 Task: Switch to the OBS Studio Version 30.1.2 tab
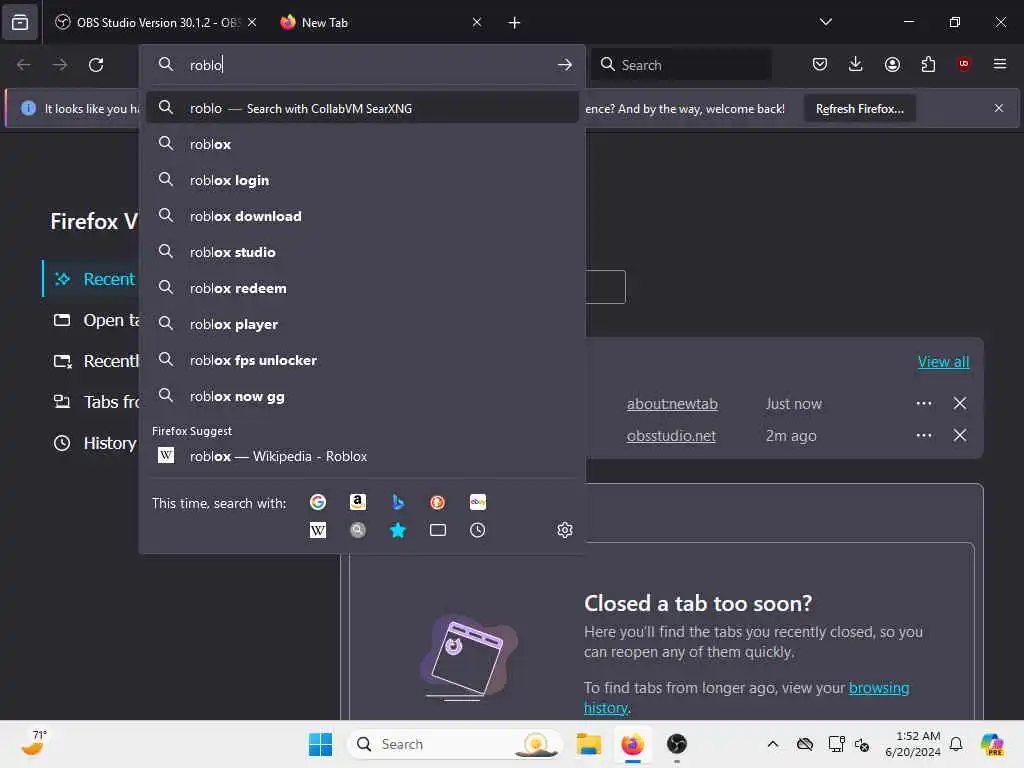tap(154, 22)
